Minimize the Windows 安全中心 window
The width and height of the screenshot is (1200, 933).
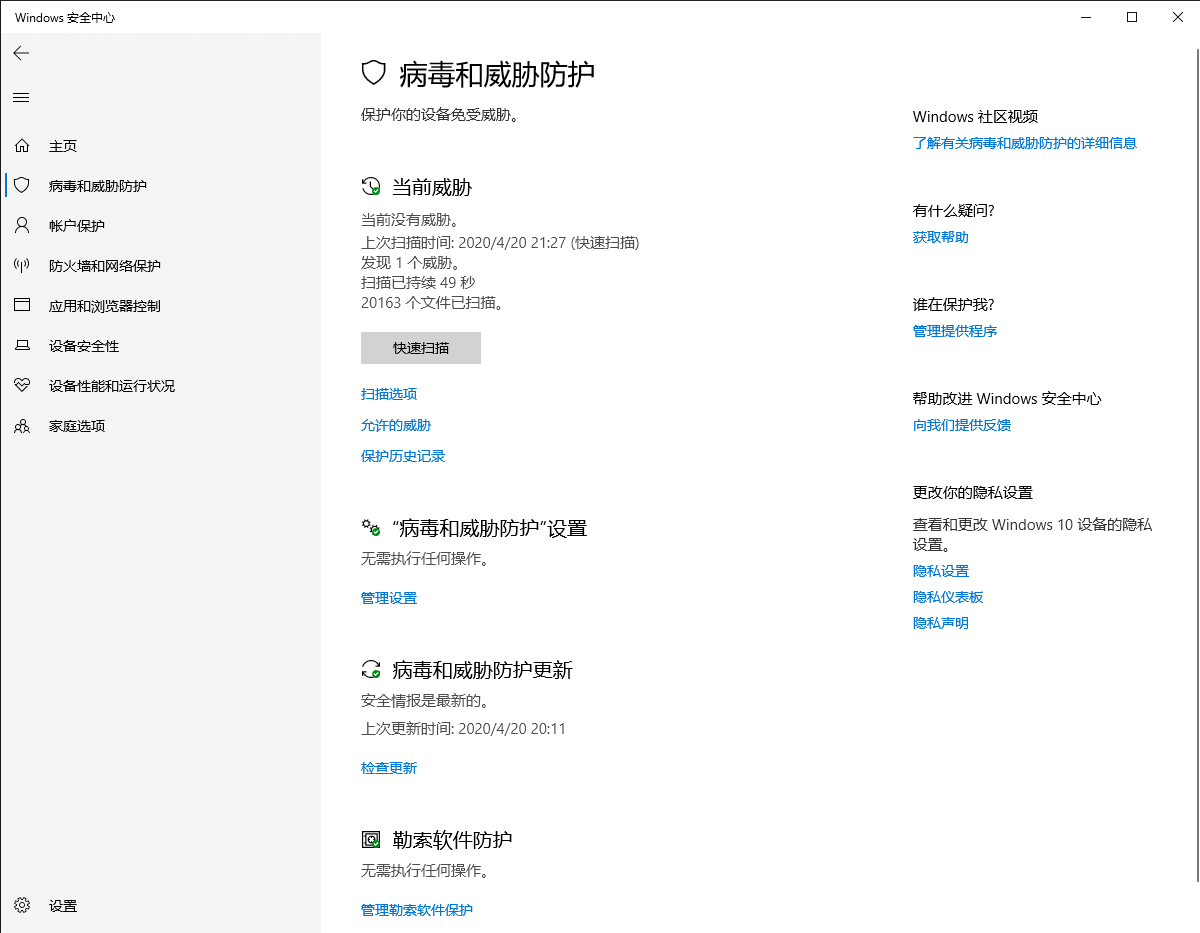1086,17
